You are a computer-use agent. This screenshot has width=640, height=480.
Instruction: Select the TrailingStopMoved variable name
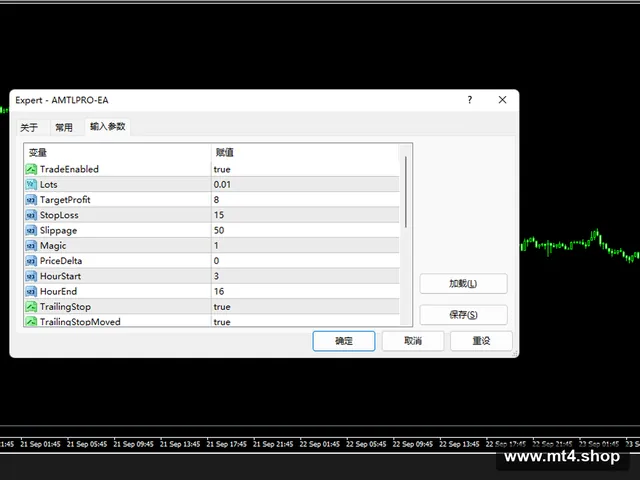click(80, 322)
